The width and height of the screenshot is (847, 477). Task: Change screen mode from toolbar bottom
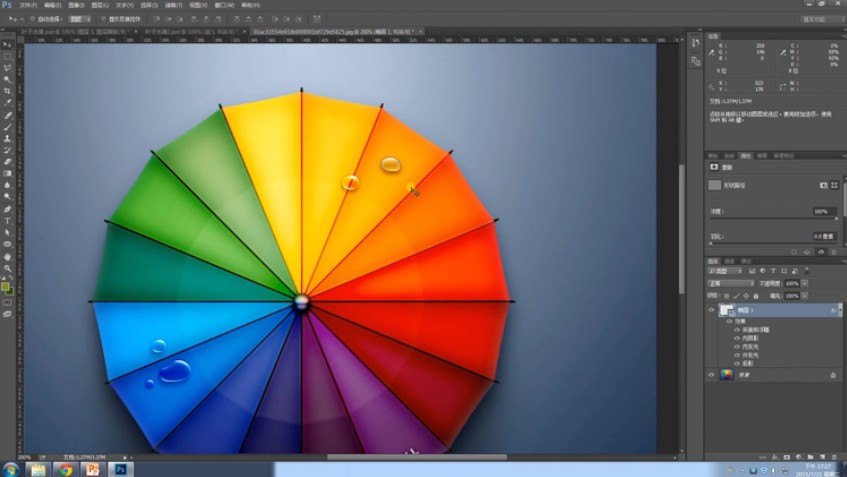[x=7, y=314]
